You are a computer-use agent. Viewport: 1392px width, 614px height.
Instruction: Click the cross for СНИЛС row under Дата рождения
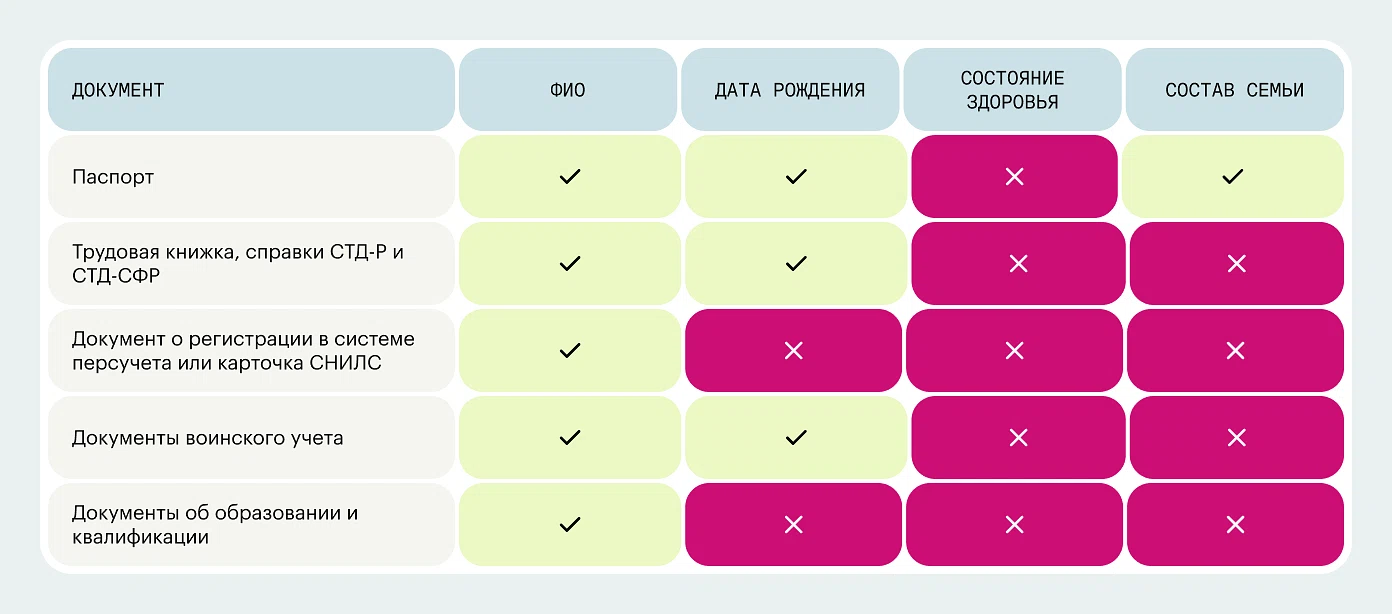tap(794, 351)
